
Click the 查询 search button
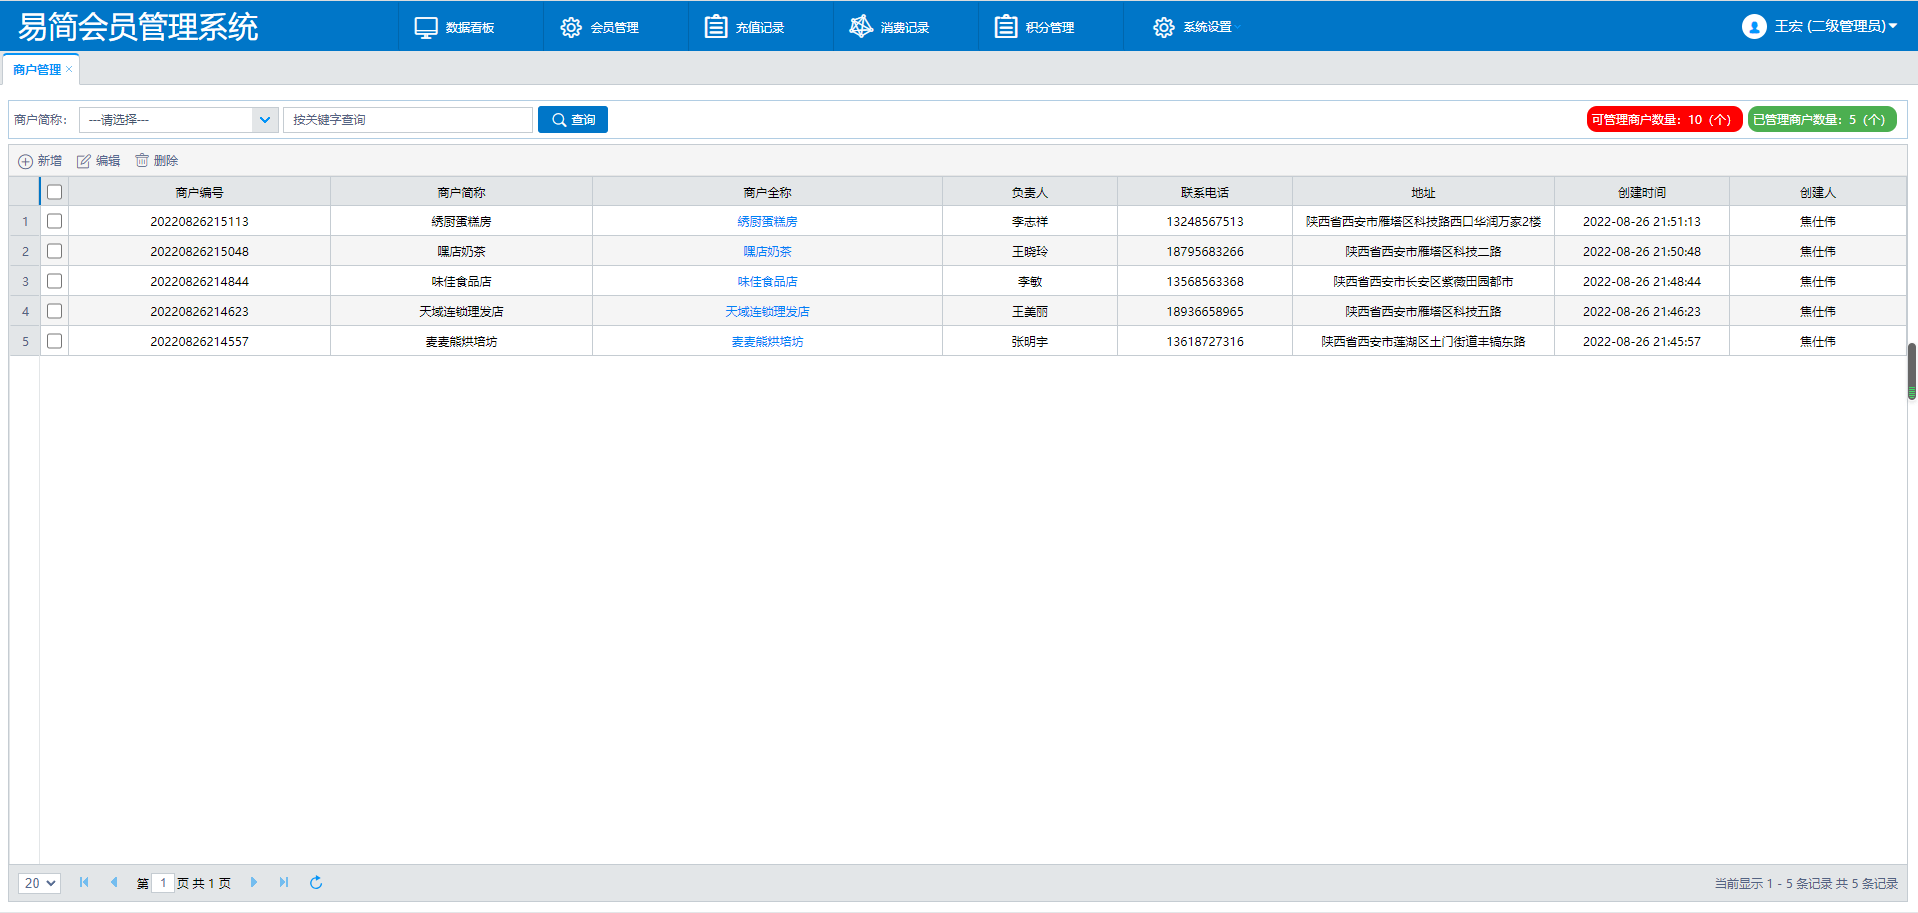[x=573, y=120]
